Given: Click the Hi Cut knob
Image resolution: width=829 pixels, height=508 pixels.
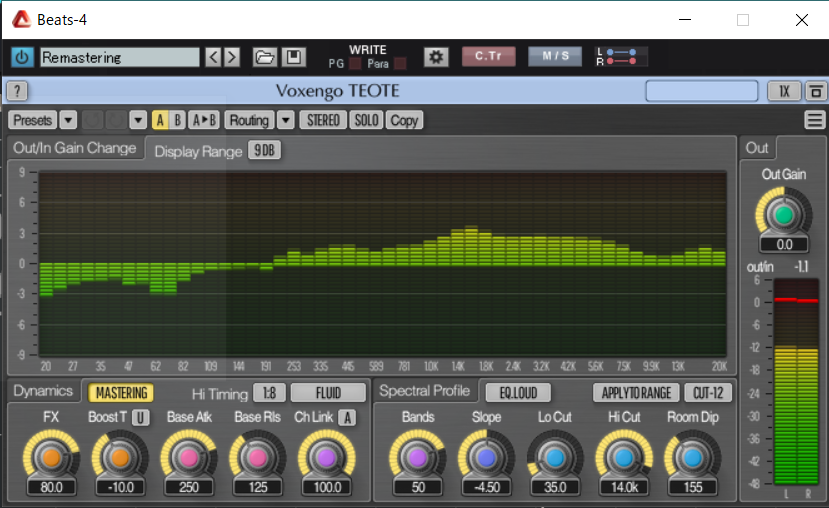Looking at the screenshot, I should (x=624, y=457).
